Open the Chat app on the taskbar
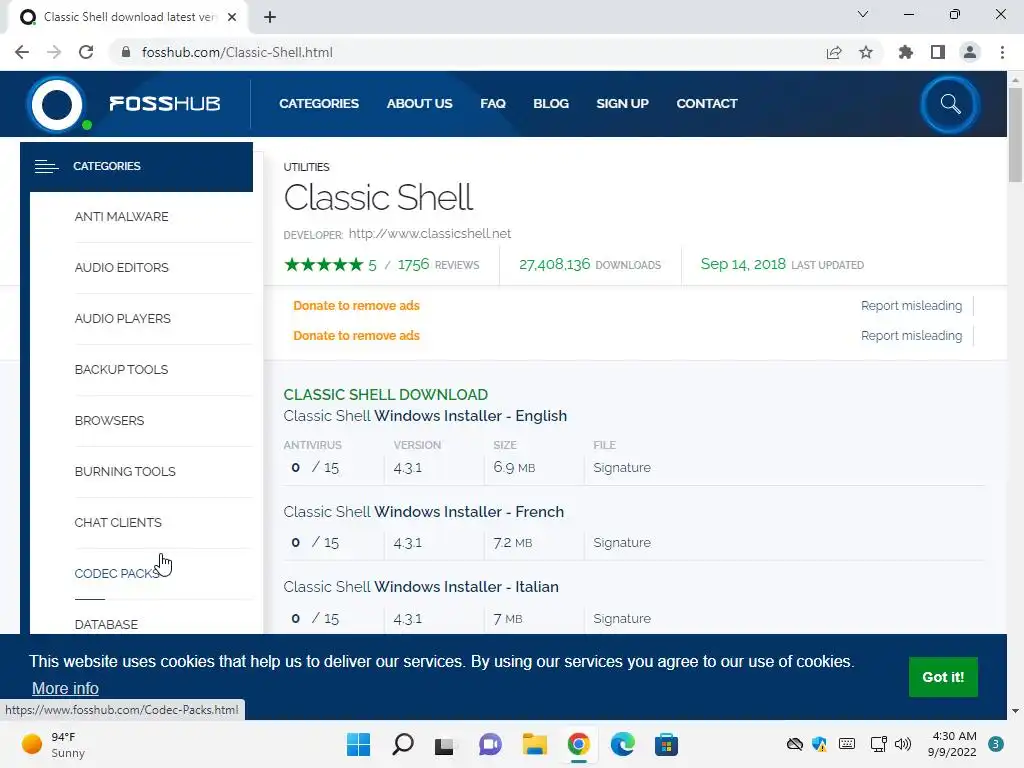 coord(490,744)
